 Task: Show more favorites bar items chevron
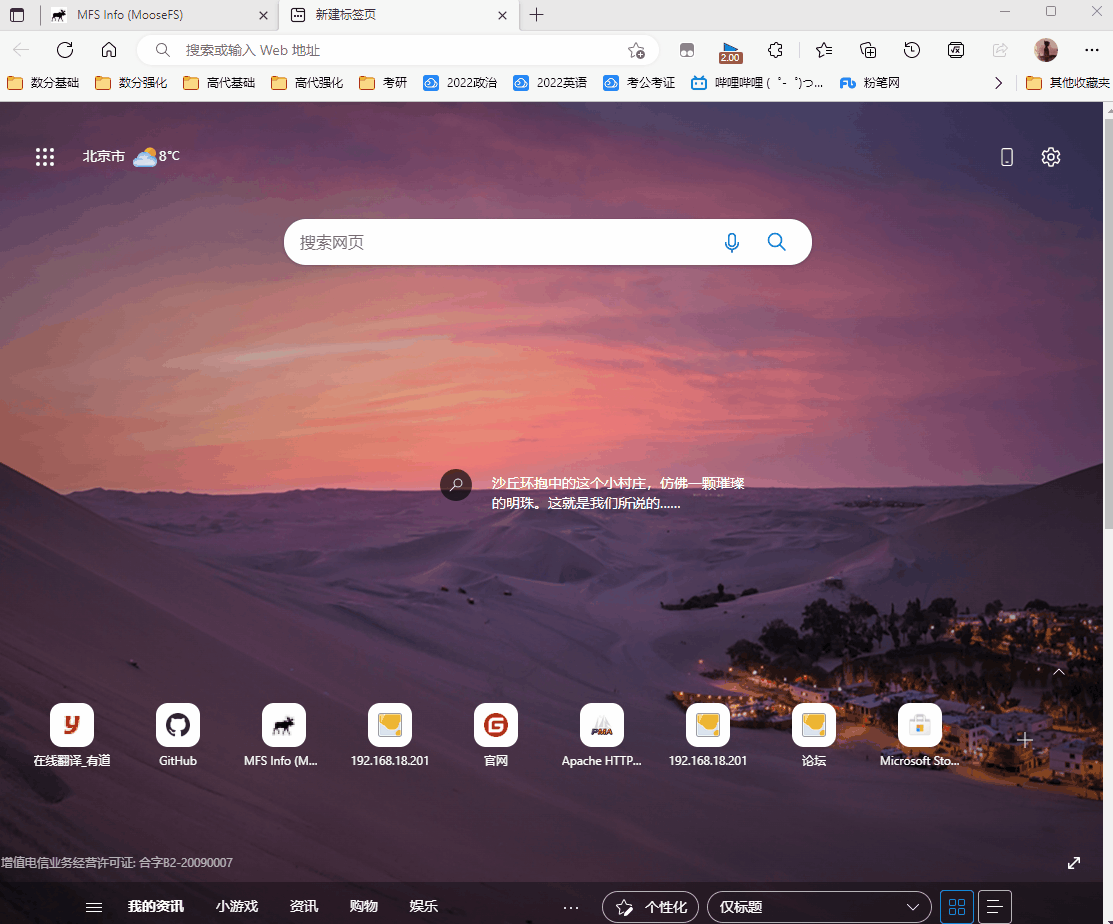pyautogui.click(x=998, y=83)
